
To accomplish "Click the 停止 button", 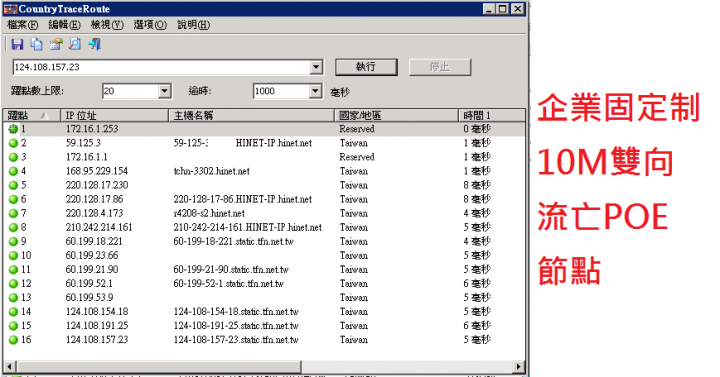I will pos(439,67).
